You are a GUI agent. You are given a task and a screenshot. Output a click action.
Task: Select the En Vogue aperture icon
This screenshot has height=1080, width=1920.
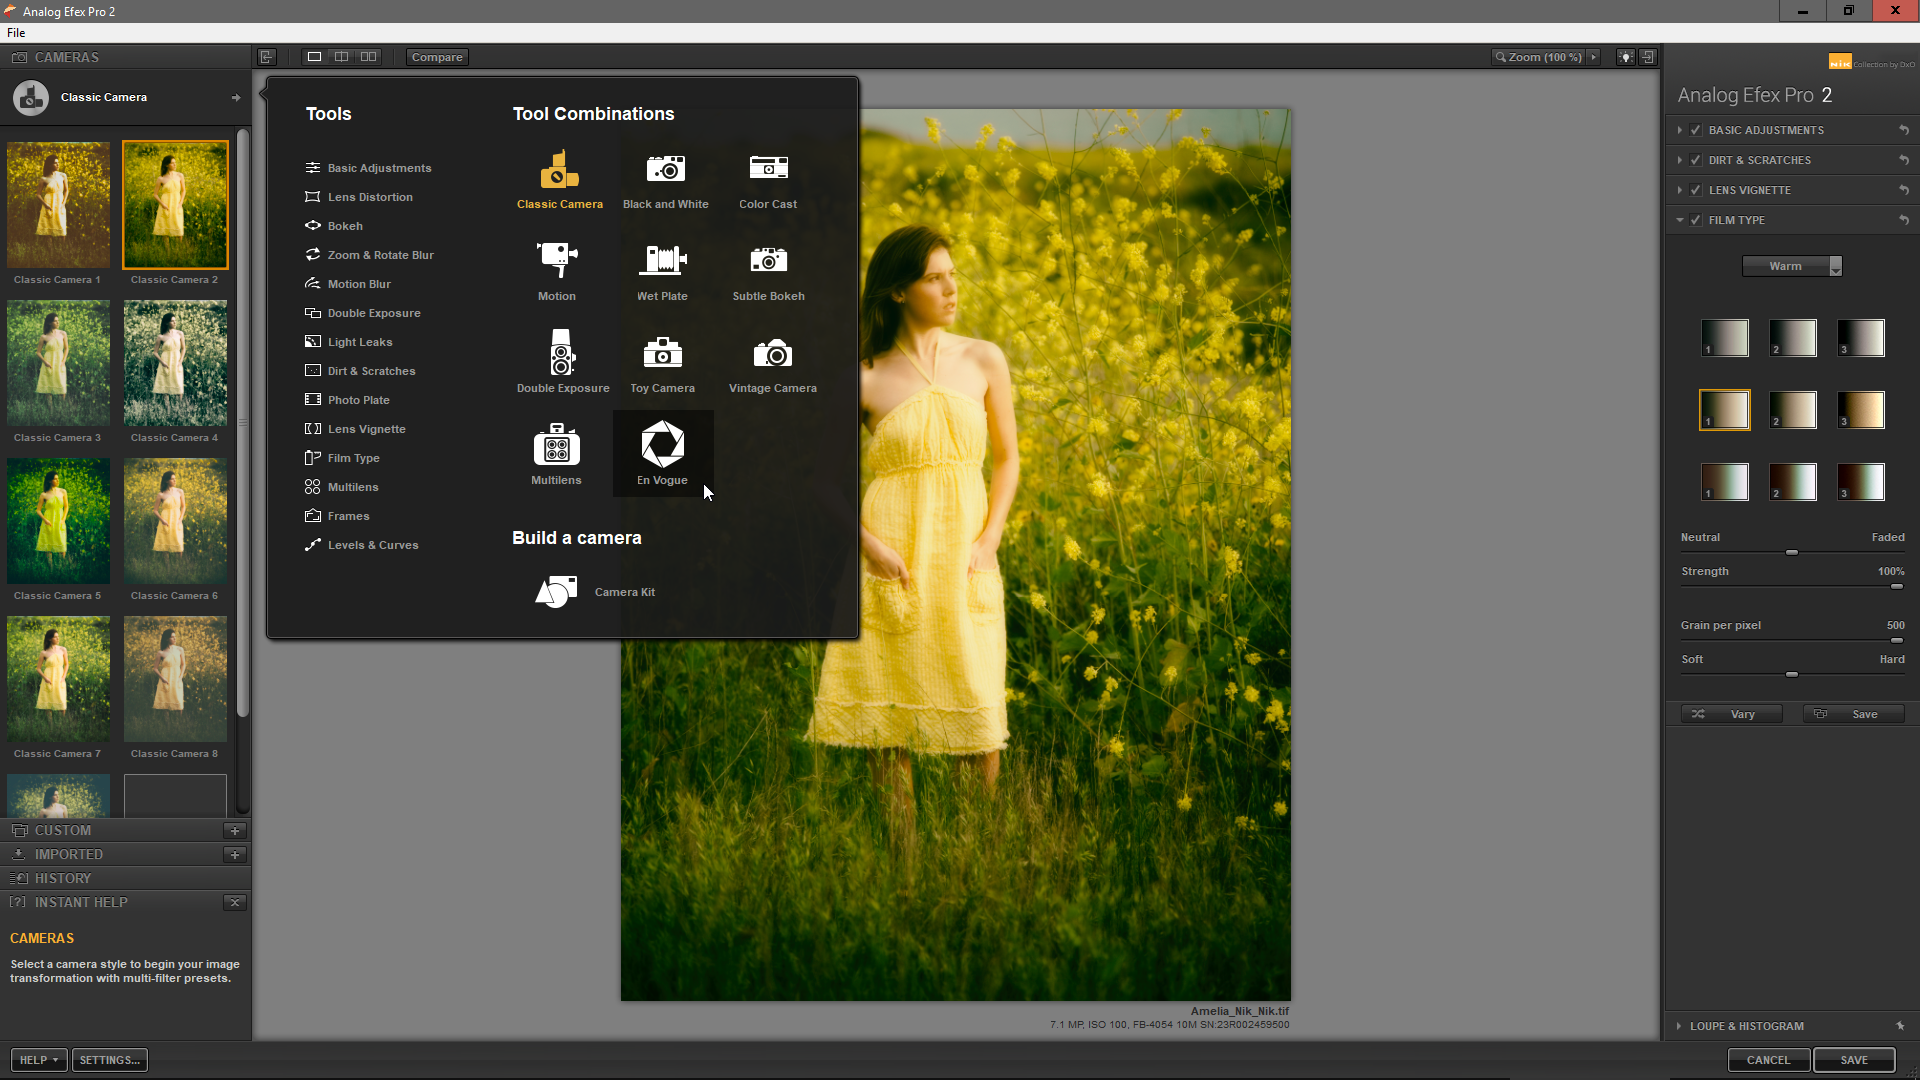(x=662, y=444)
